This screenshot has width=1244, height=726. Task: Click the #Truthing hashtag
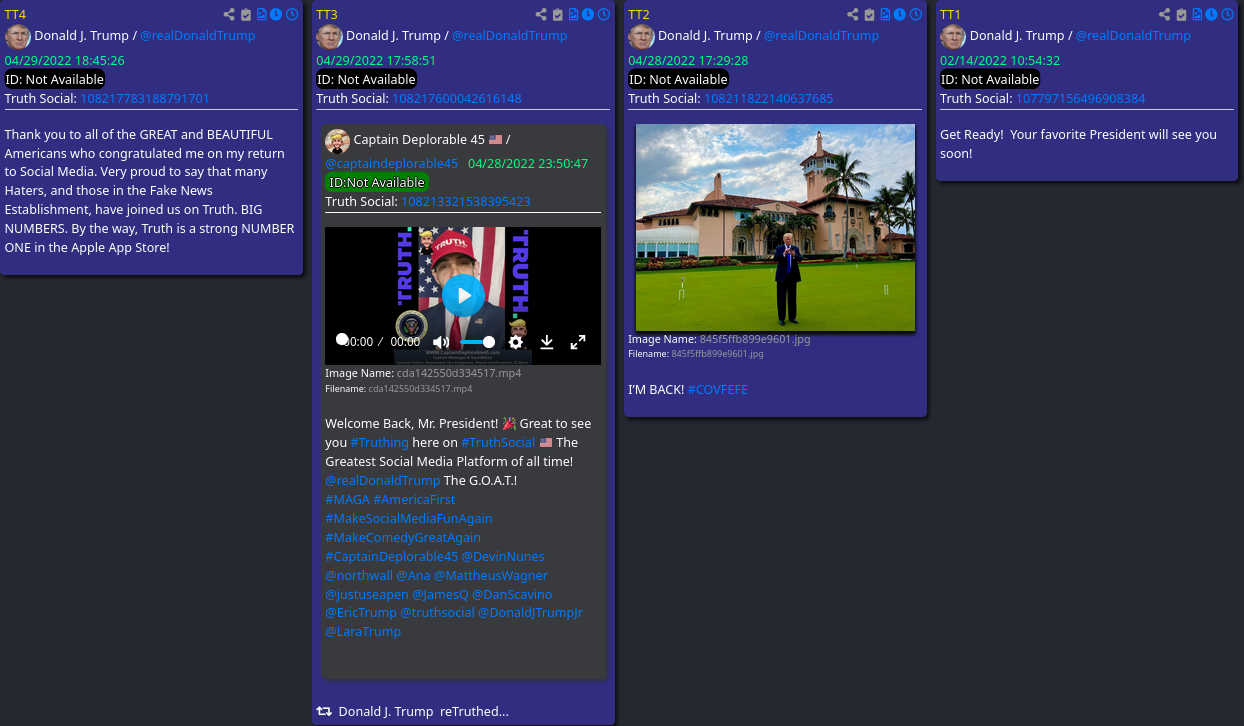point(380,443)
